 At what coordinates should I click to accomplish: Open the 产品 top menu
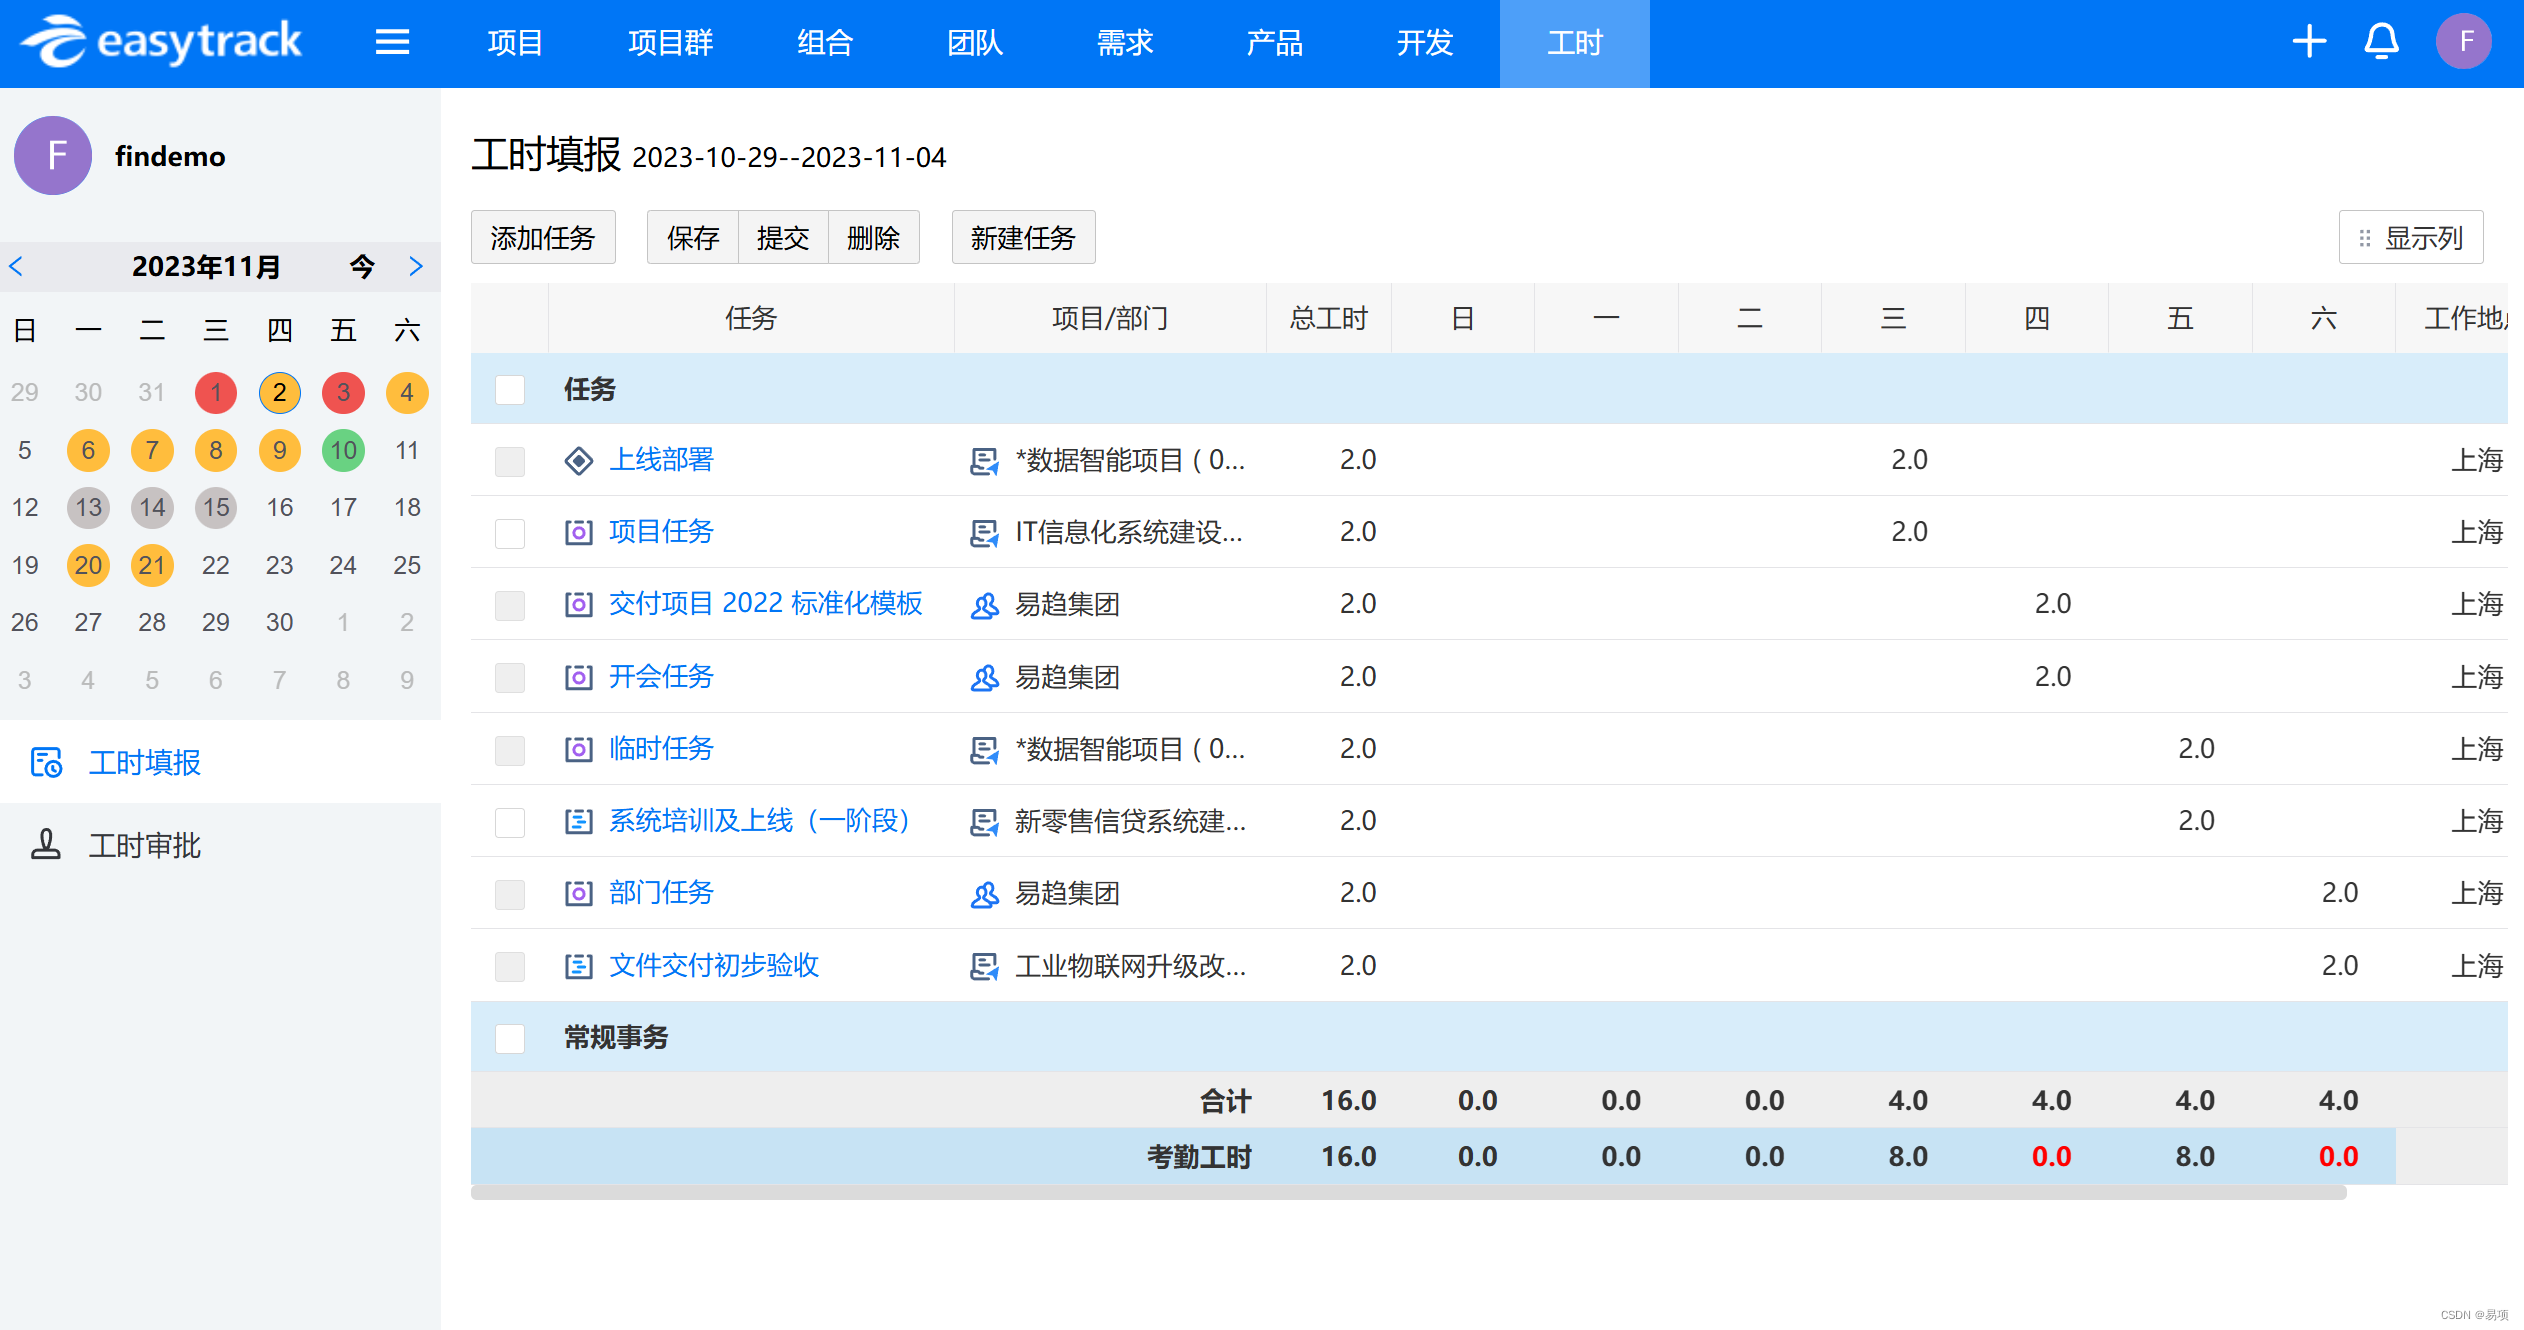tap(1275, 43)
